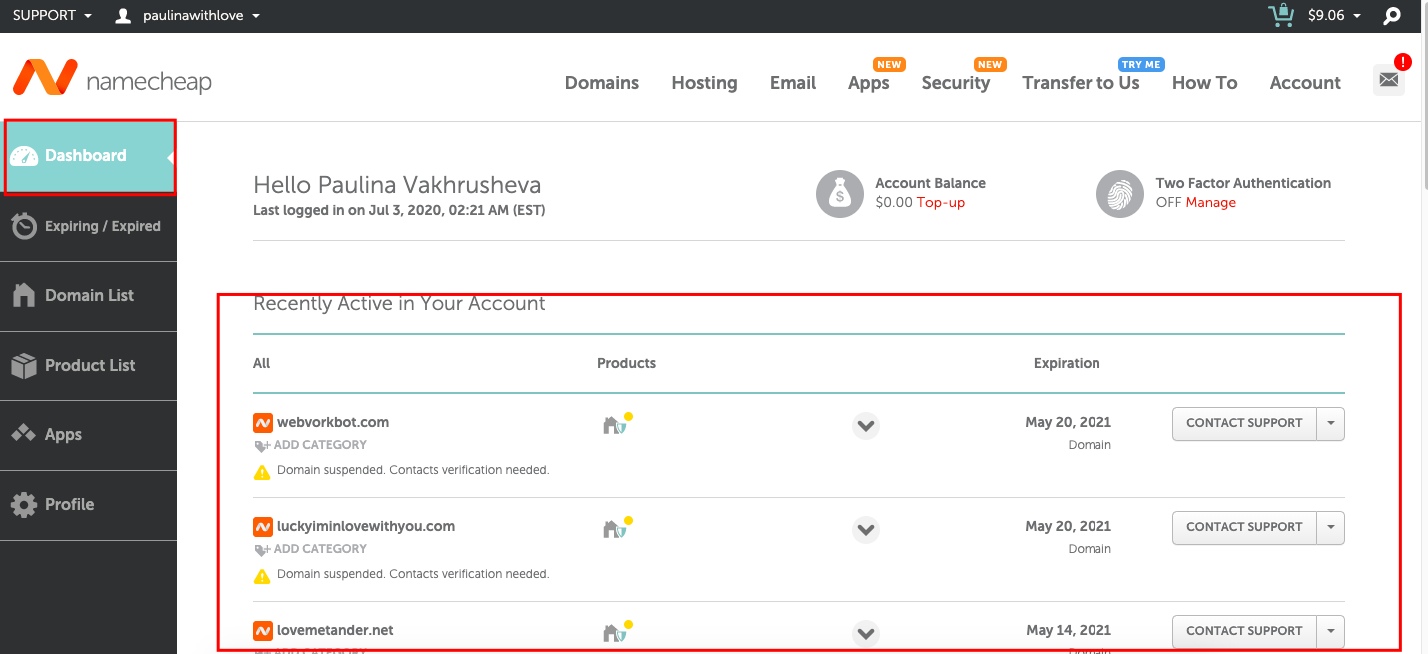The height and width of the screenshot is (654, 1428).
Task: Click Manage for Two Factor Authentication
Action: click(1211, 203)
